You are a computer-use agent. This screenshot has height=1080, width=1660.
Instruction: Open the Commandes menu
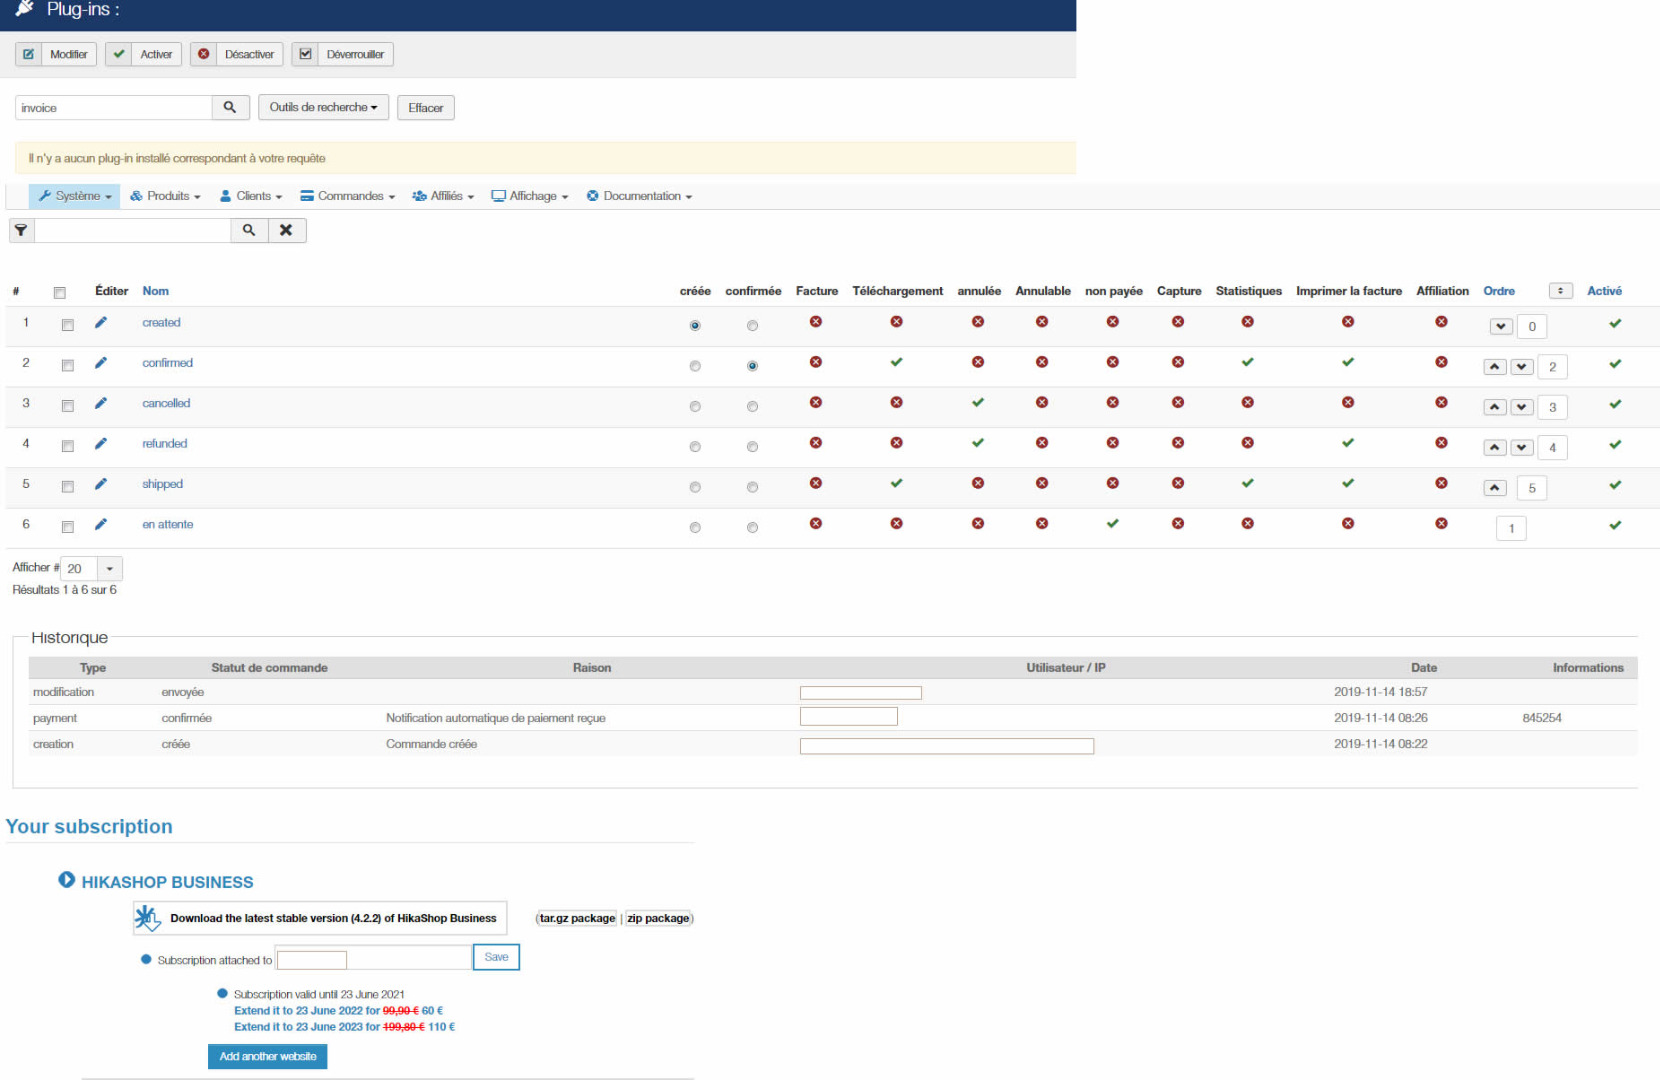(x=348, y=196)
